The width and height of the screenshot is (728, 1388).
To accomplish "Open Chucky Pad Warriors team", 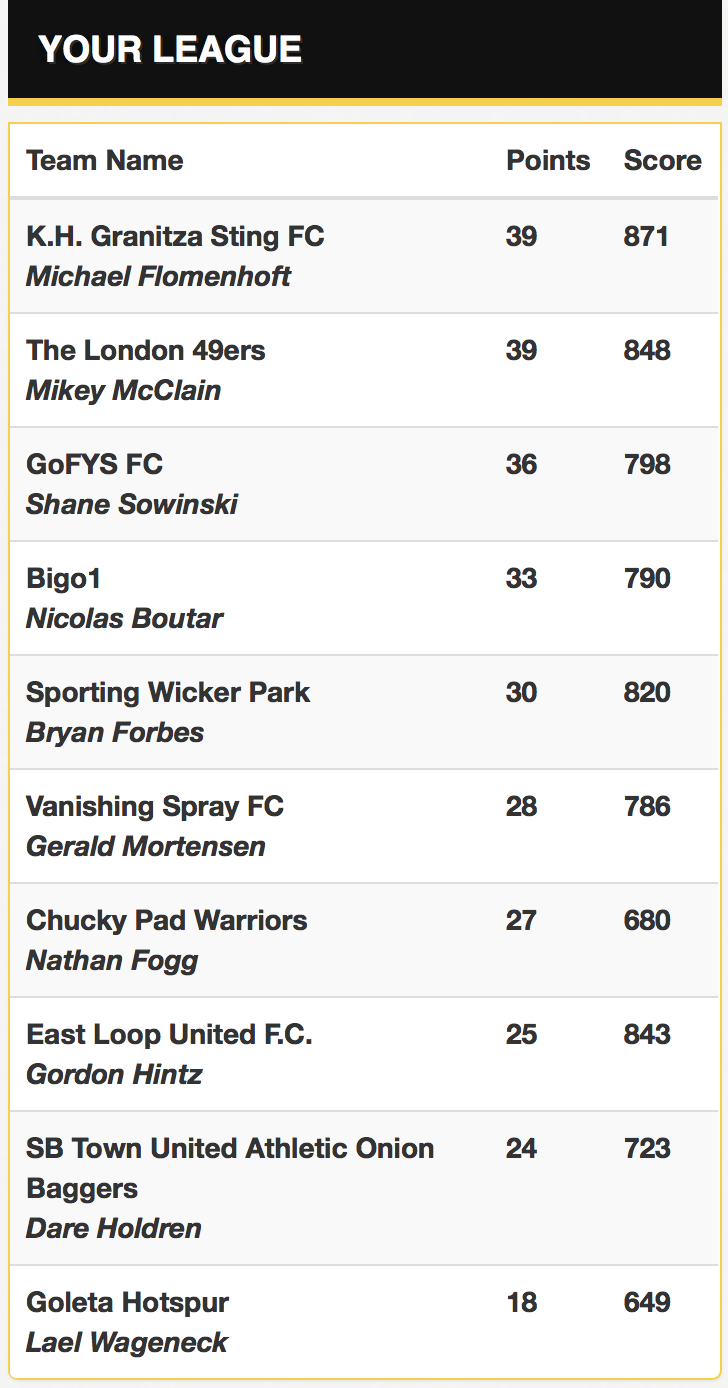I will 167,921.
